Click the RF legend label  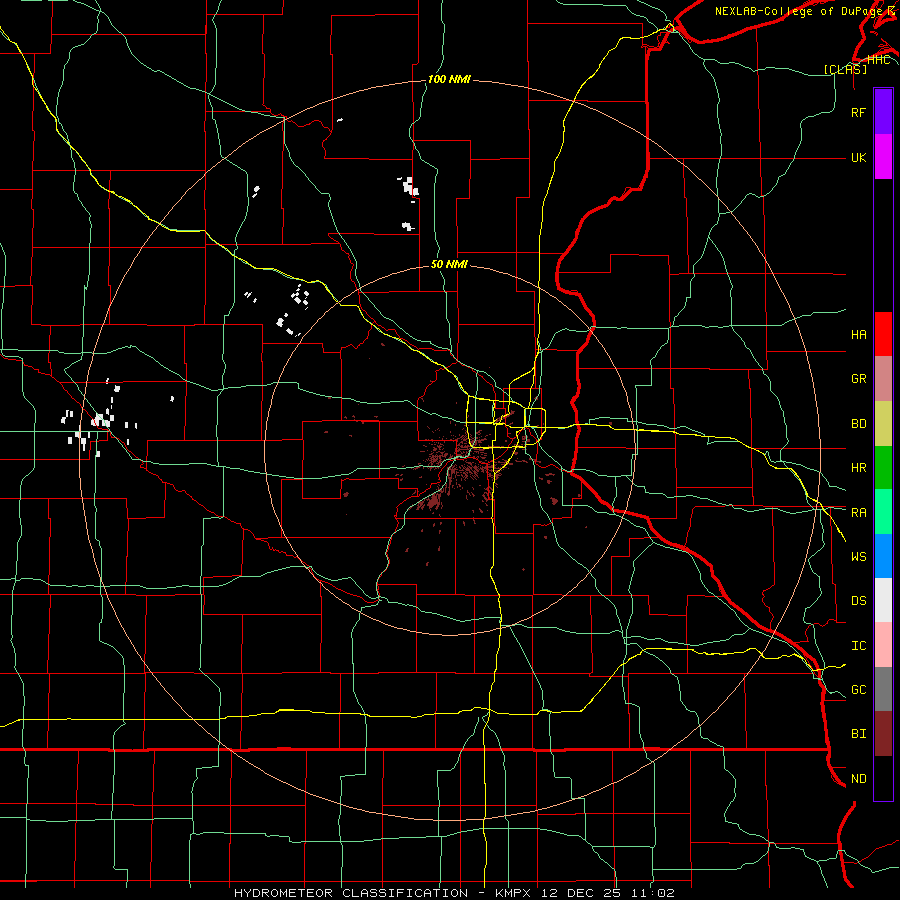(858, 112)
